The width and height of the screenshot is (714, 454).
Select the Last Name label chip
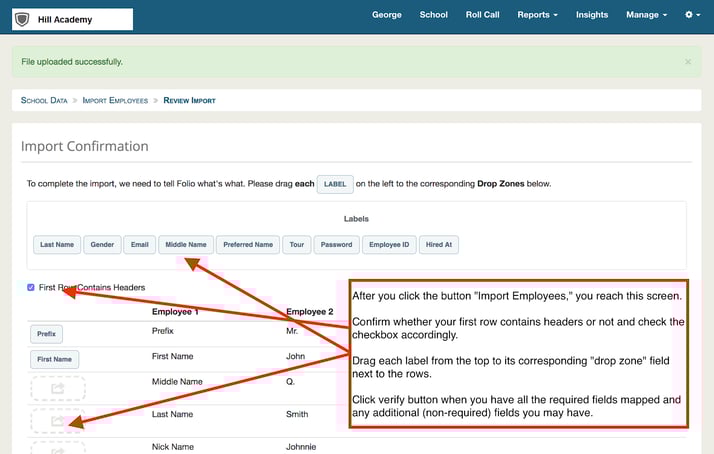pyautogui.click(x=57, y=245)
